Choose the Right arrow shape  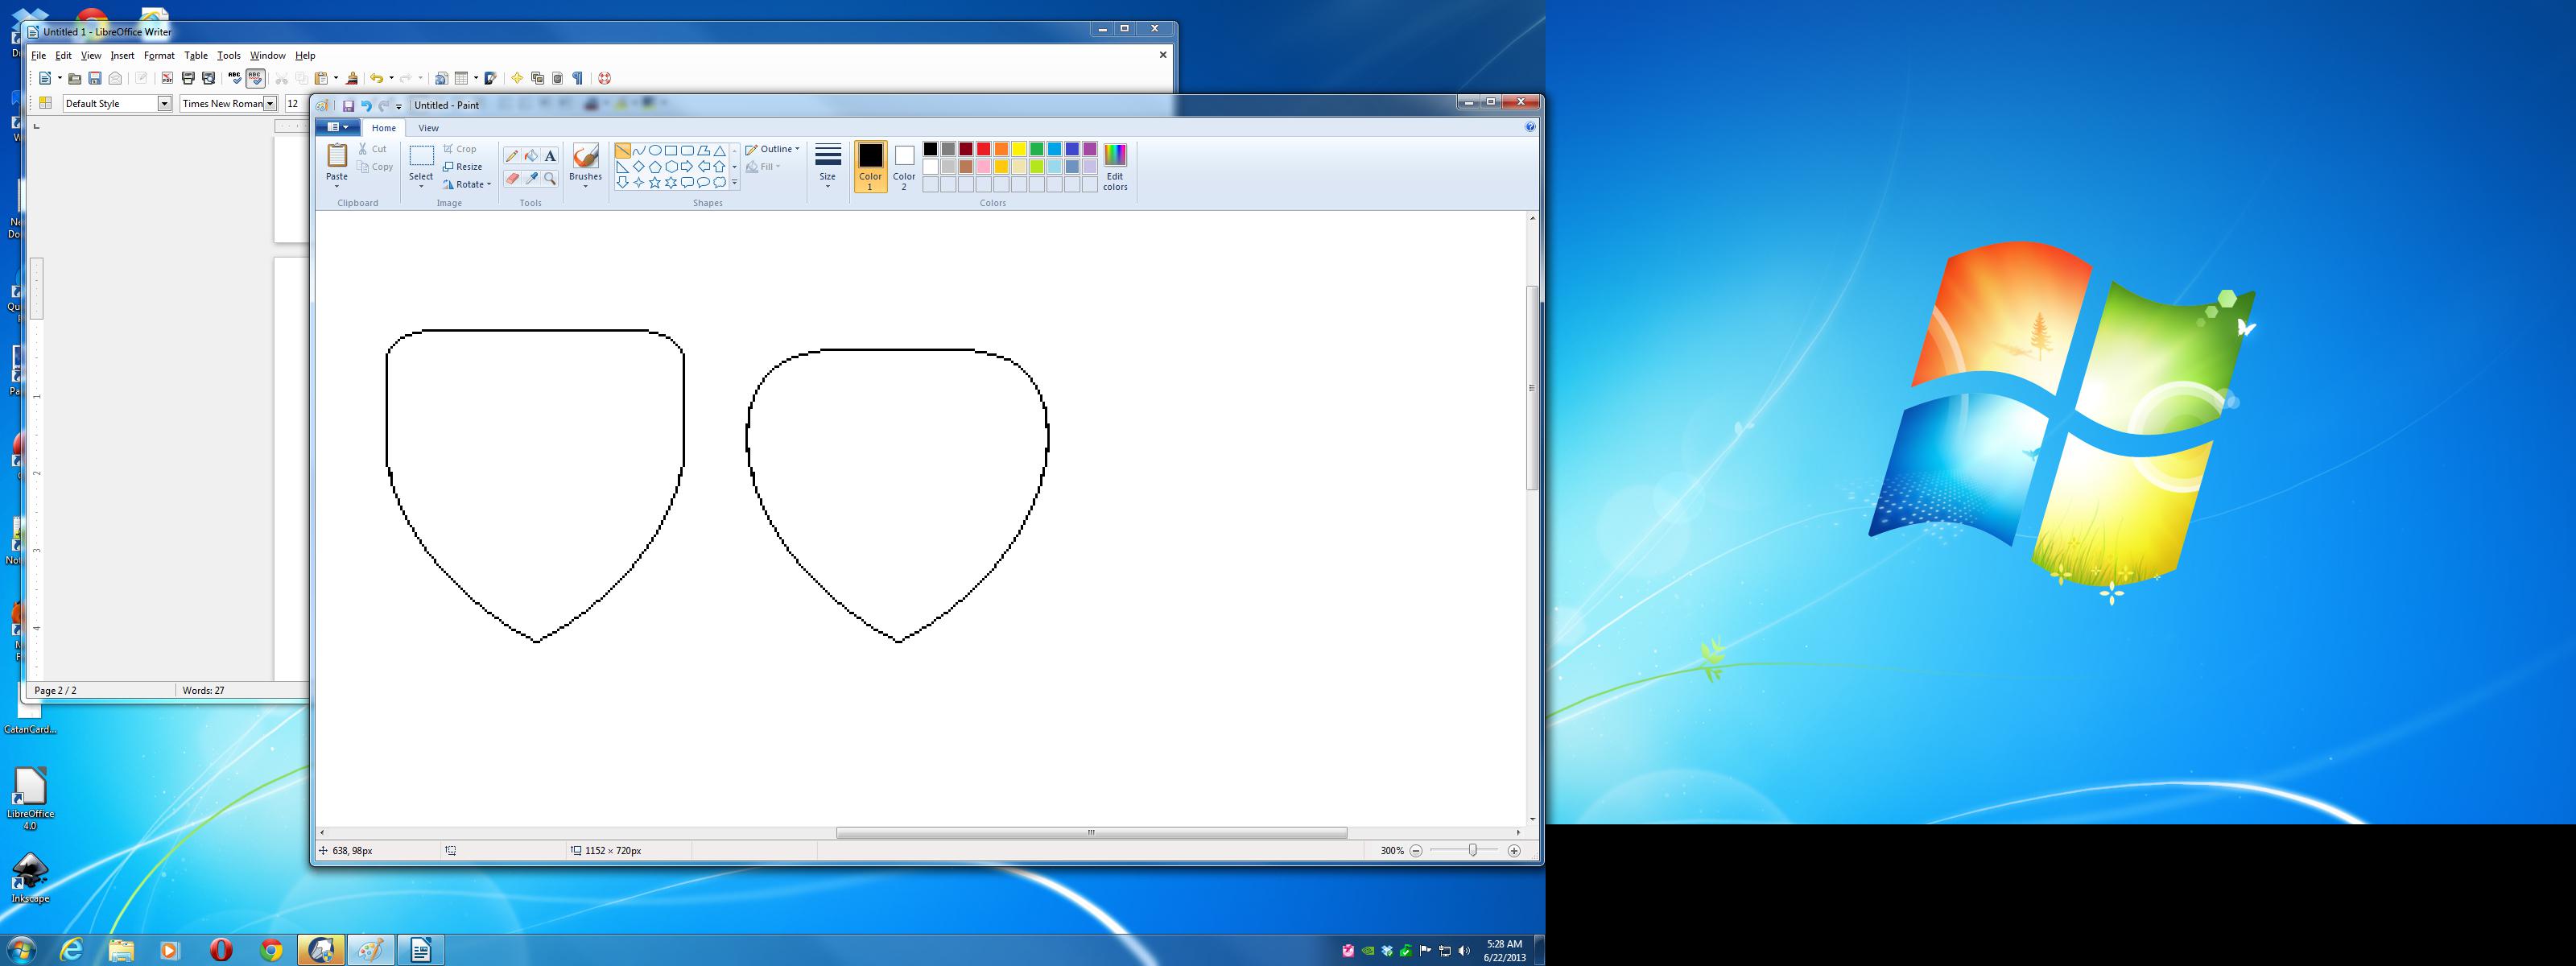click(687, 167)
